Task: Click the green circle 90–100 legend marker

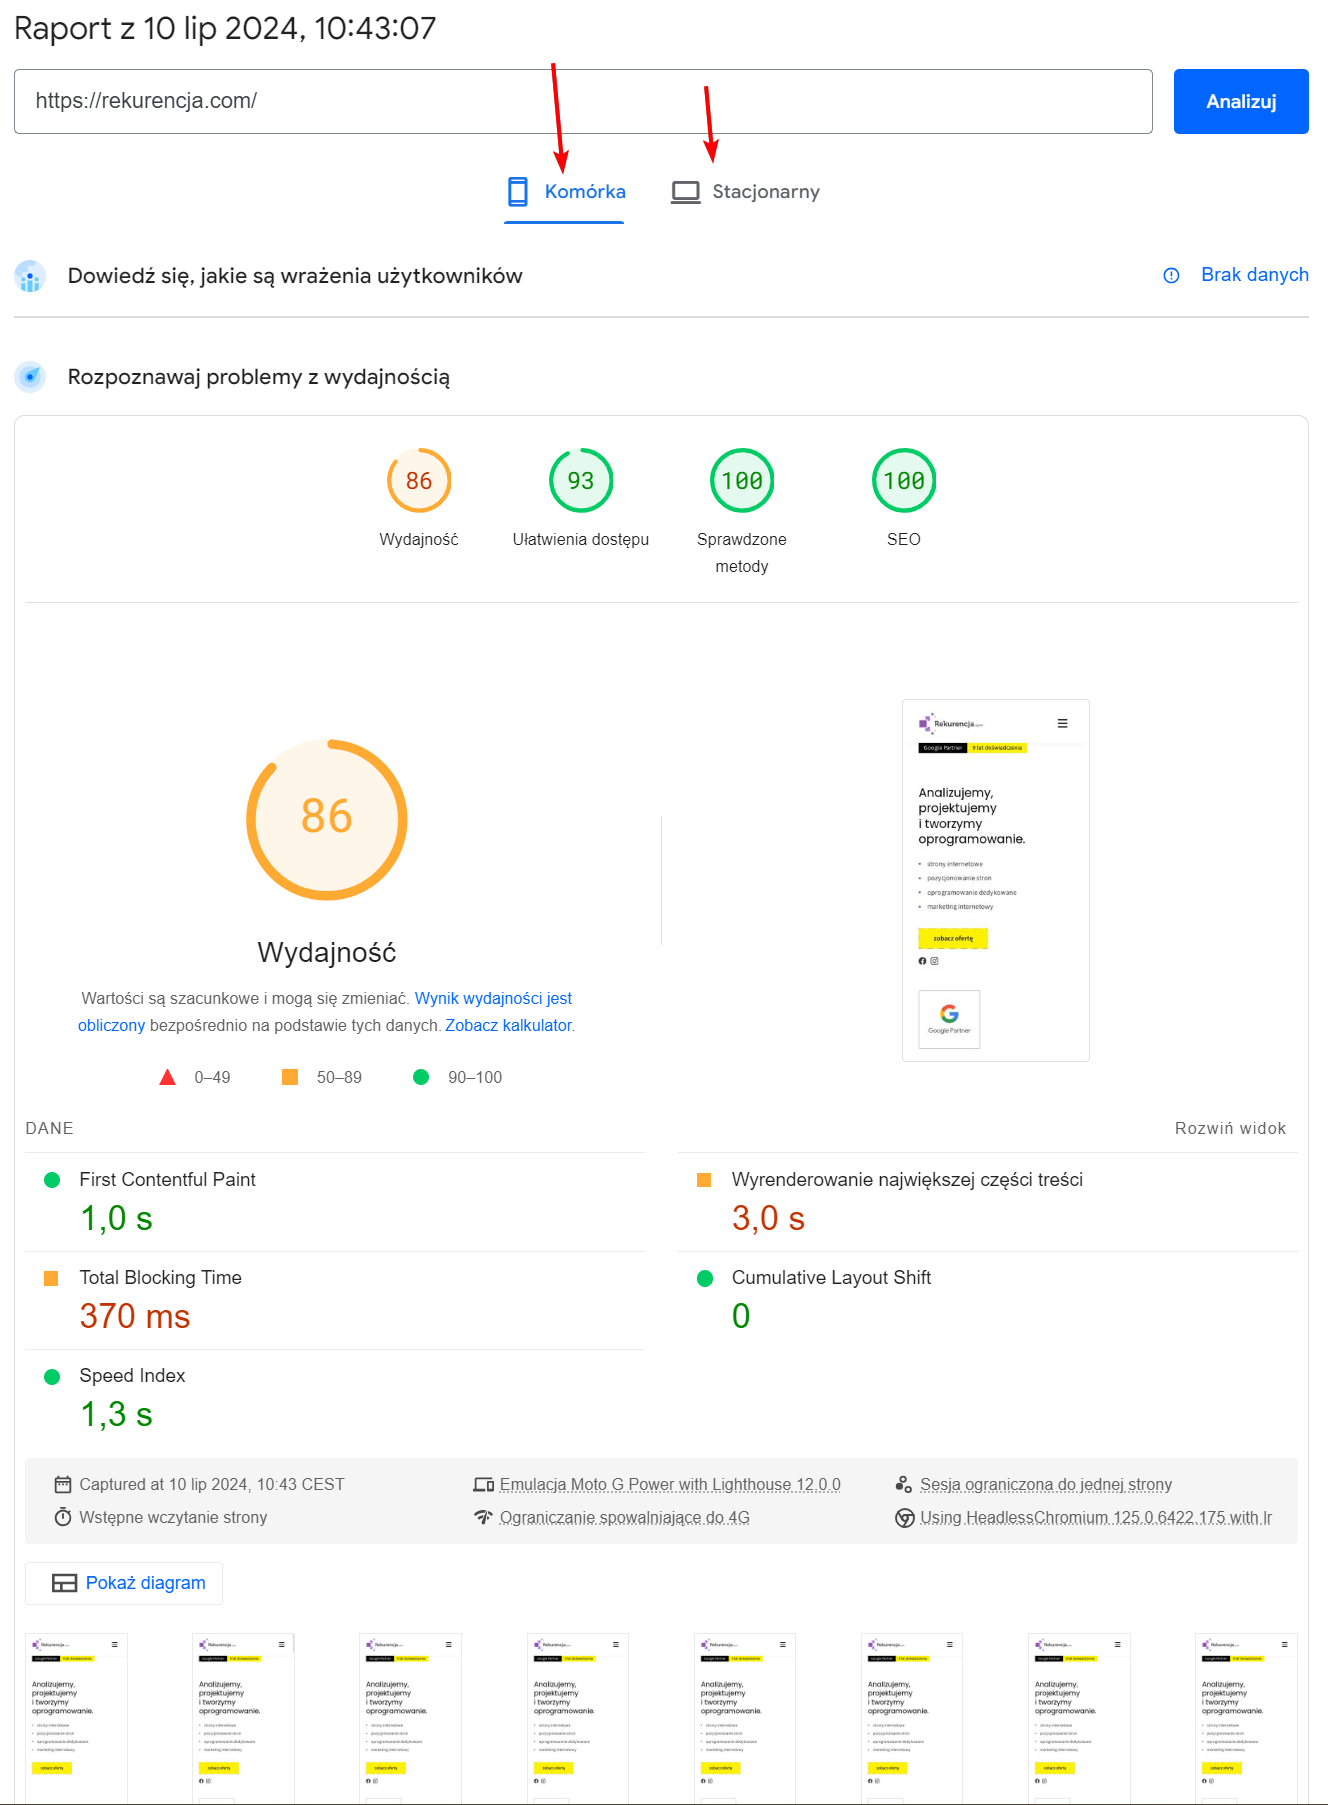Action: pos(421,1077)
